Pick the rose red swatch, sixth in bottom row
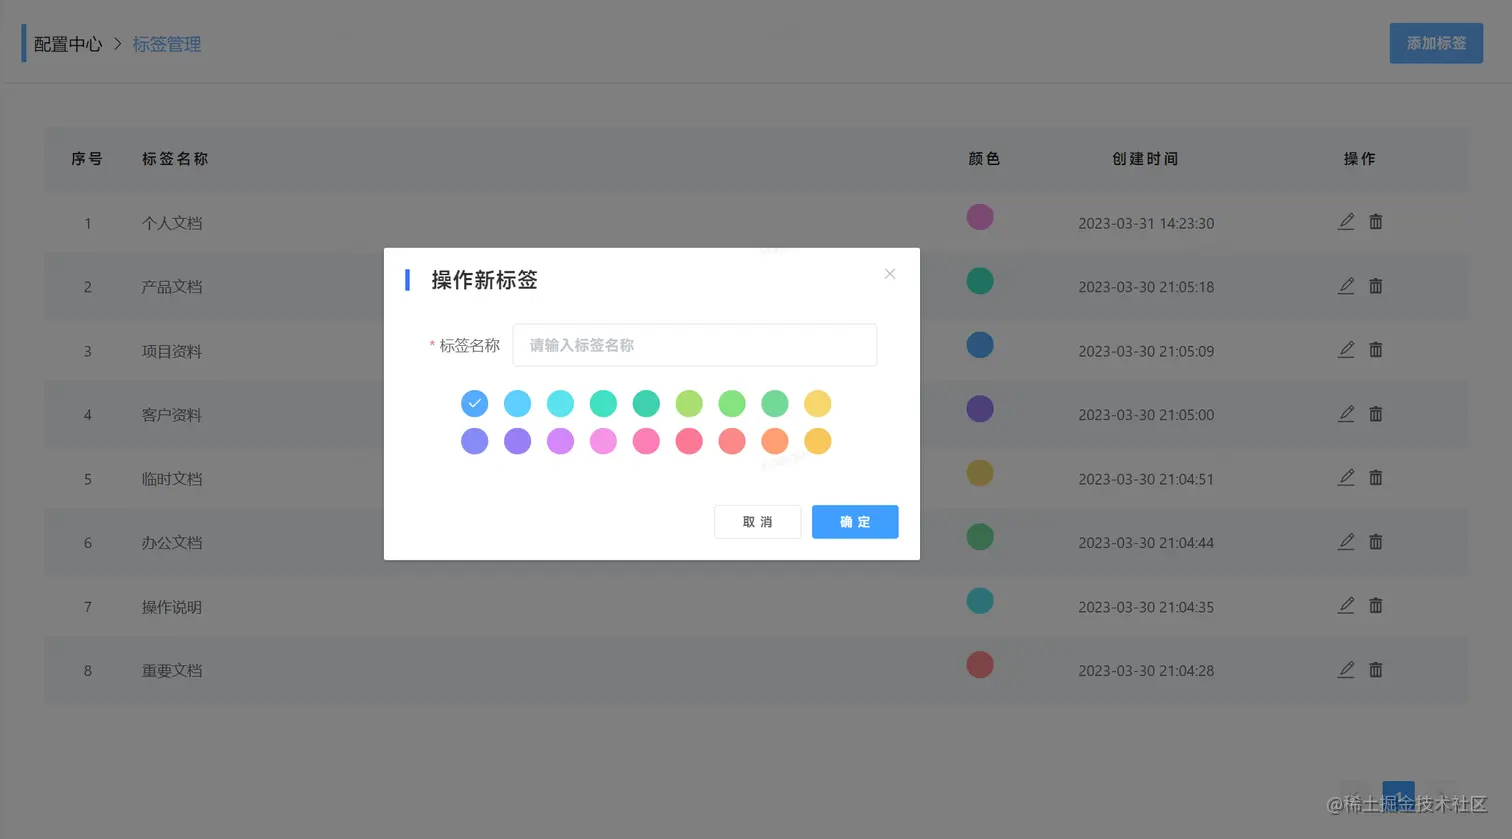Screen dimensions: 1512x839 [689, 441]
